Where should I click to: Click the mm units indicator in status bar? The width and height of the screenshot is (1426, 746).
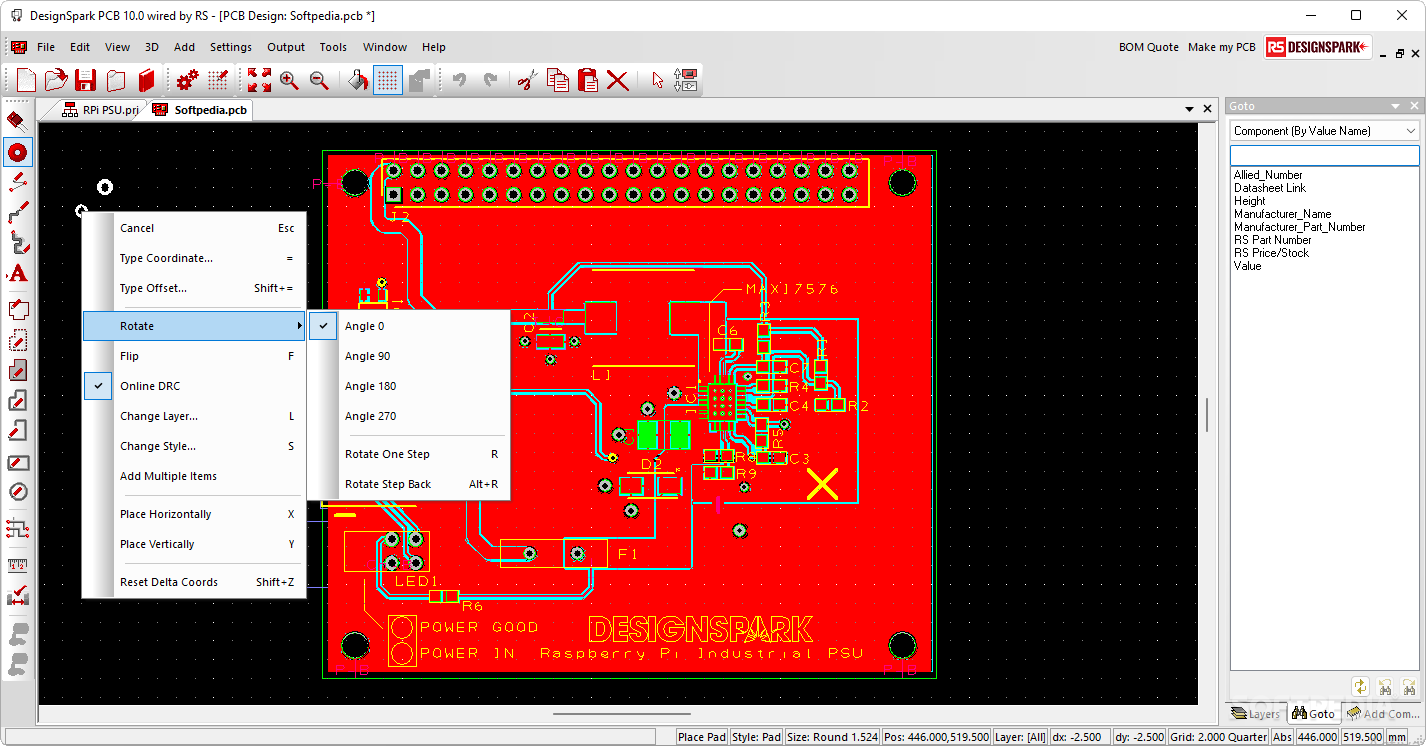point(1395,737)
